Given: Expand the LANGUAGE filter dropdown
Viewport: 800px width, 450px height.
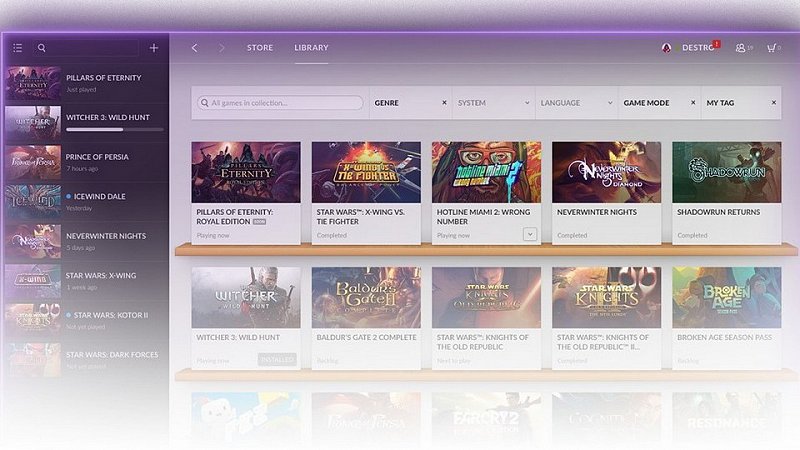Looking at the screenshot, I should pyautogui.click(x=577, y=103).
